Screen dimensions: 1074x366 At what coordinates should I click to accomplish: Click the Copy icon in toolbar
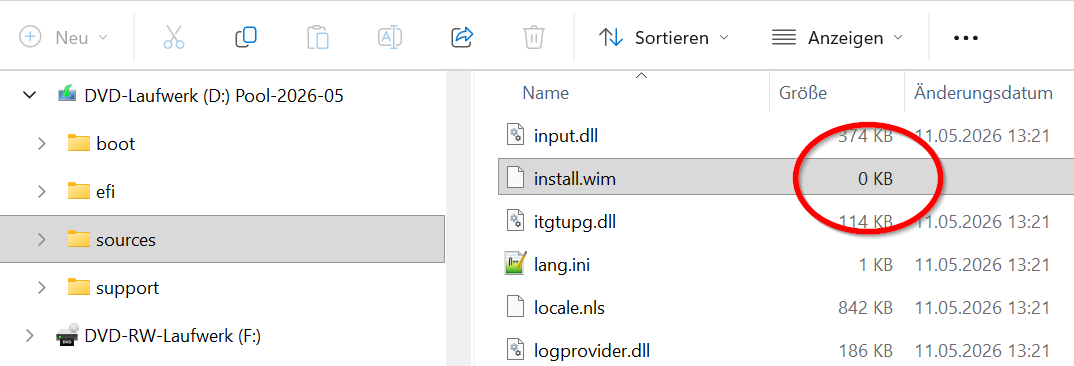coord(245,37)
